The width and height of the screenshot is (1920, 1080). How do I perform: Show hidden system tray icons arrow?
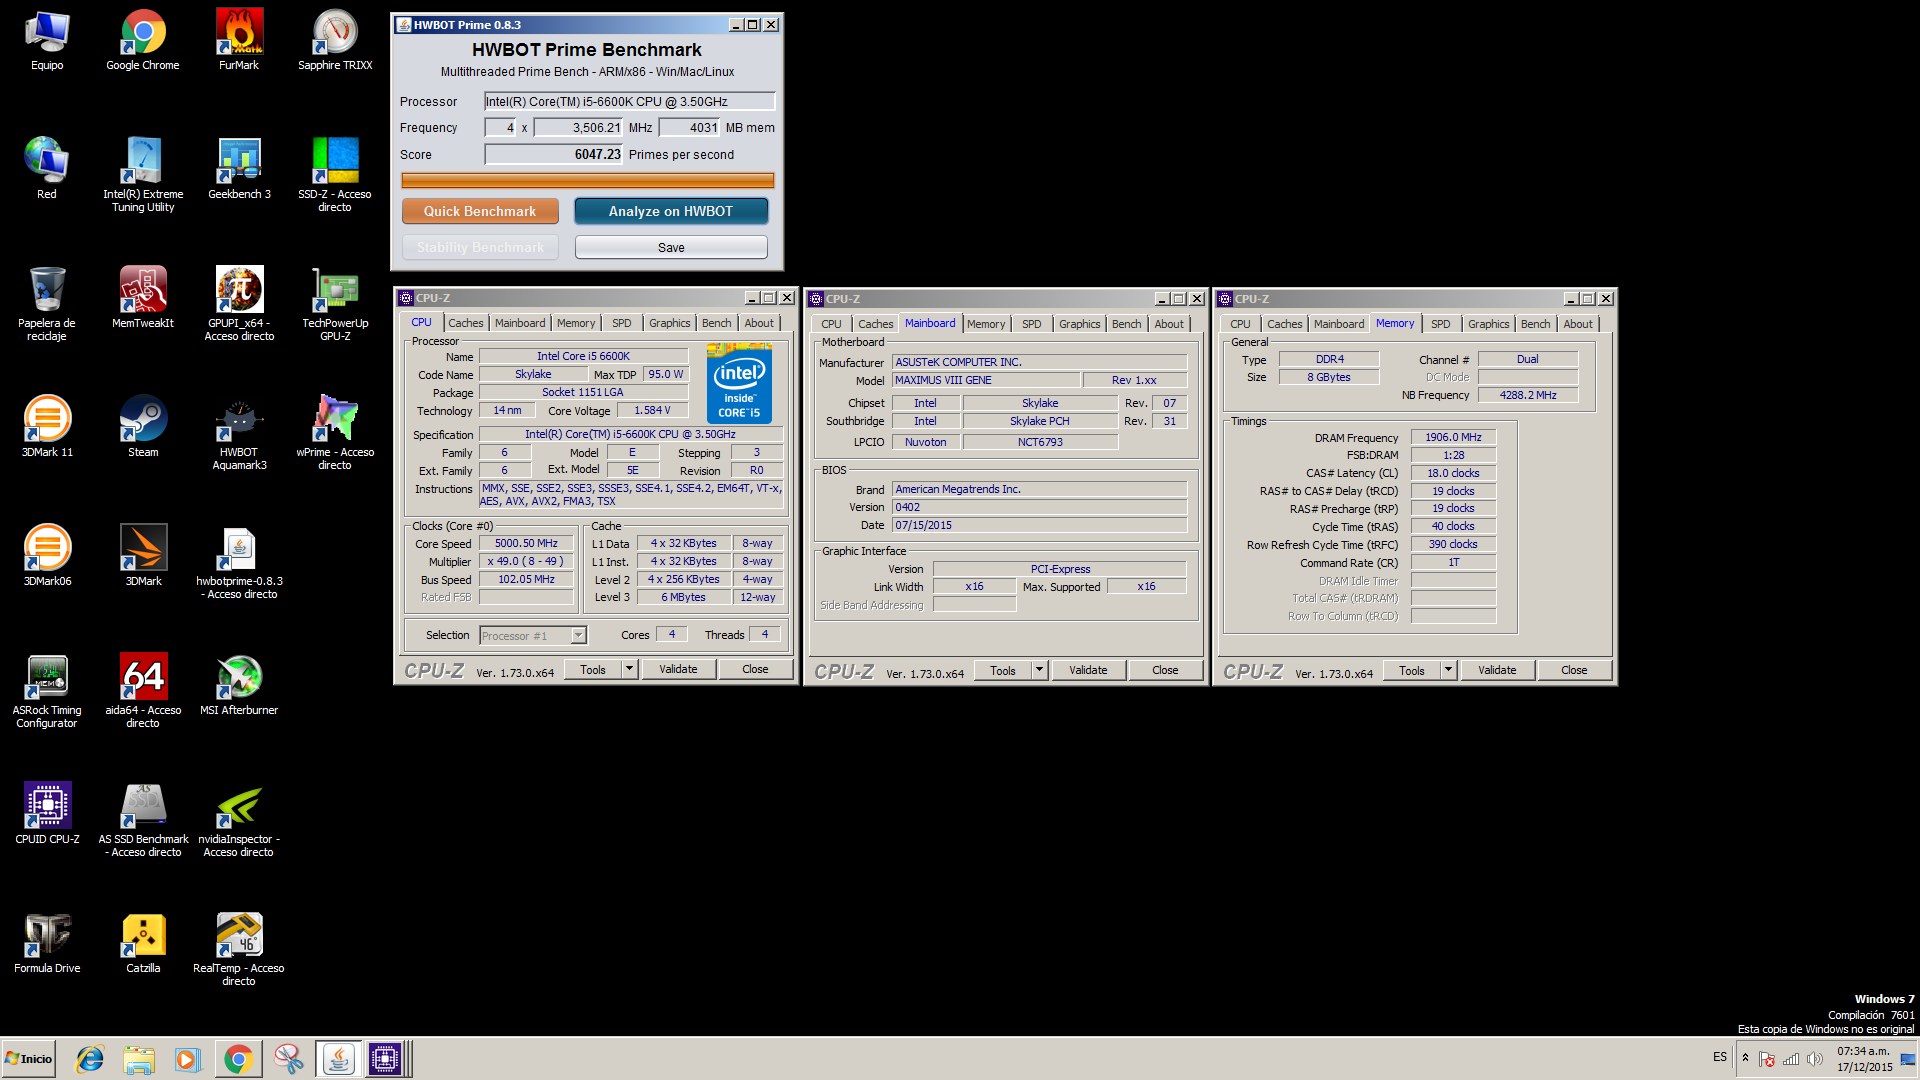pos(1745,1058)
